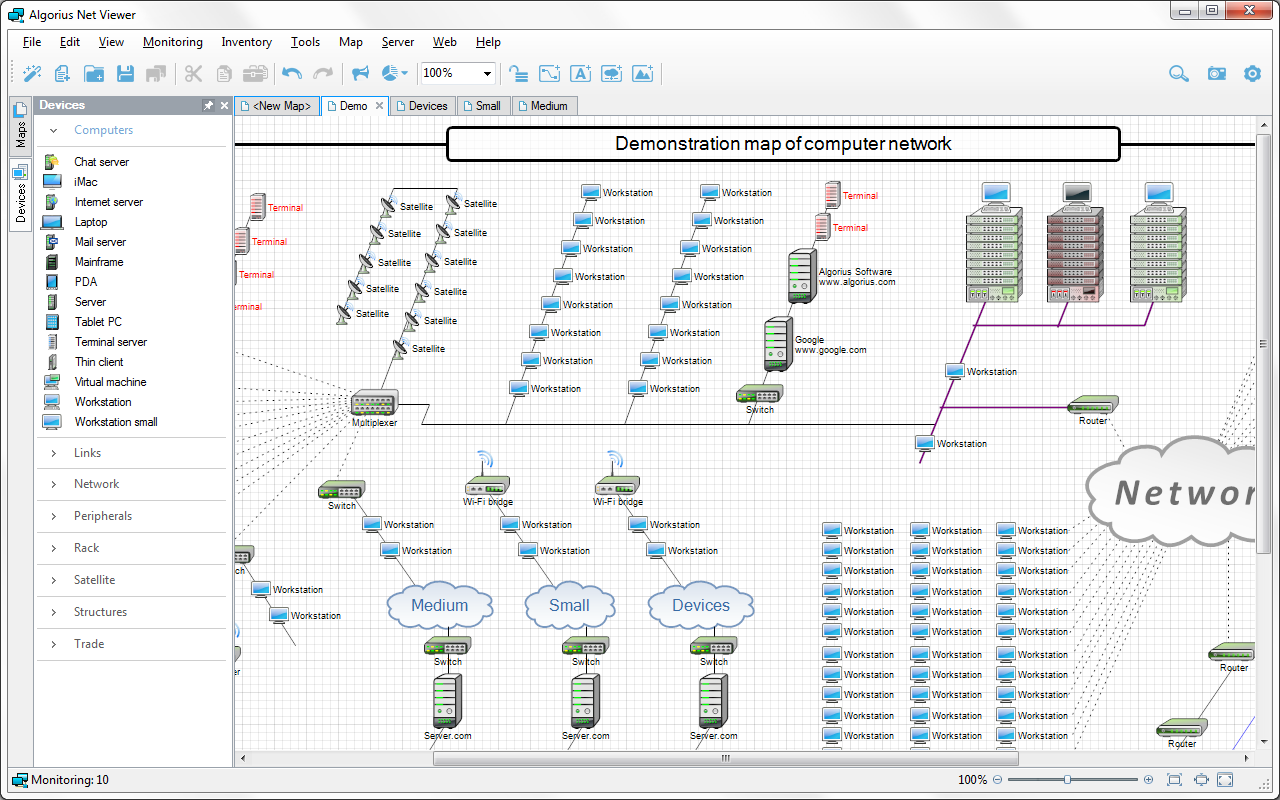Click the Algorius Software server node
Image resolution: width=1280 pixels, height=800 pixels.
point(802,276)
